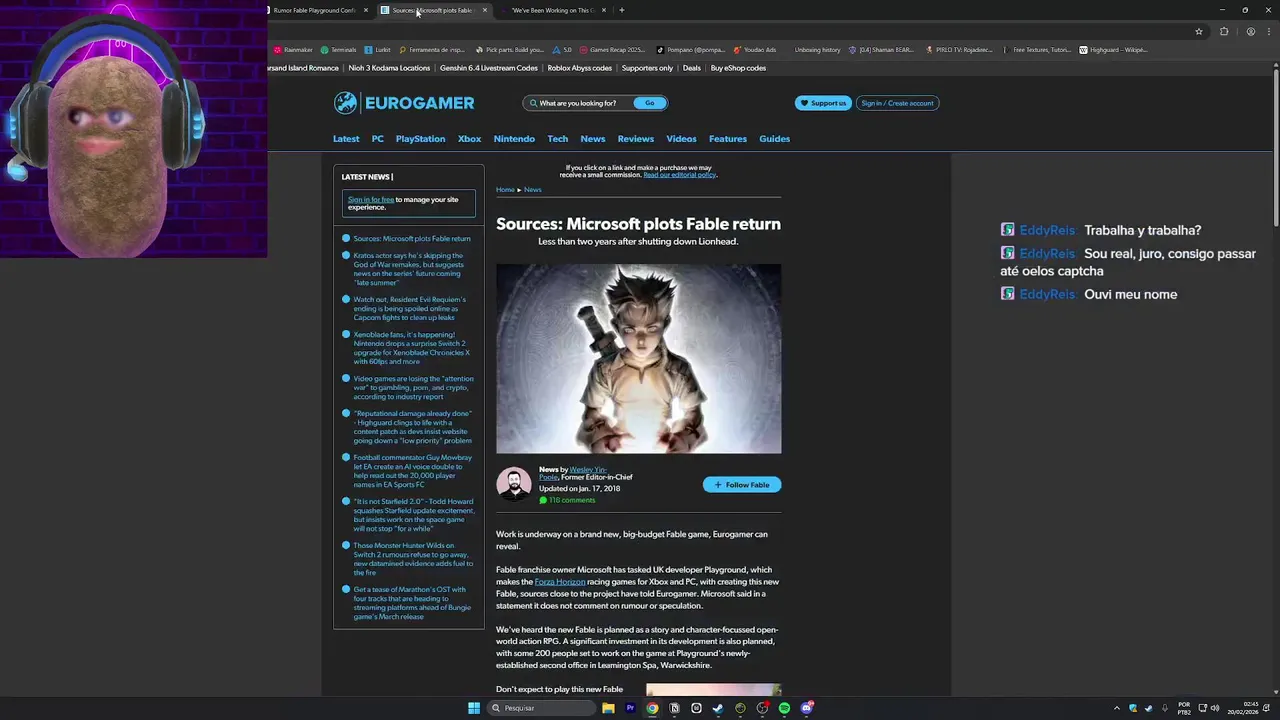Switch to the We've Been Working on This tab

(552, 10)
